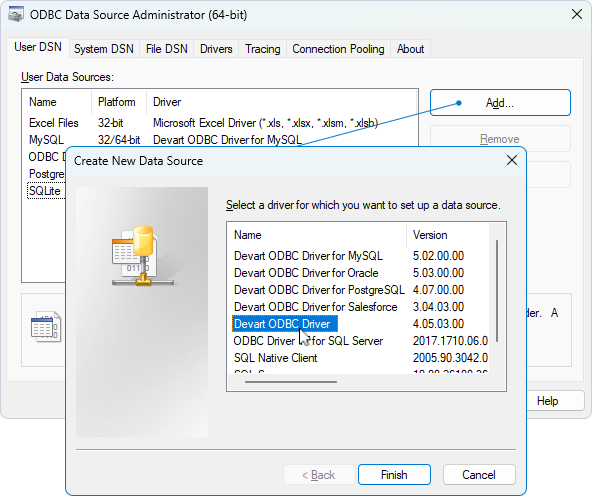Close the Create New Data Source dialog
The width and height of the screenshot is (592, 496).
(x=512, y=160)
